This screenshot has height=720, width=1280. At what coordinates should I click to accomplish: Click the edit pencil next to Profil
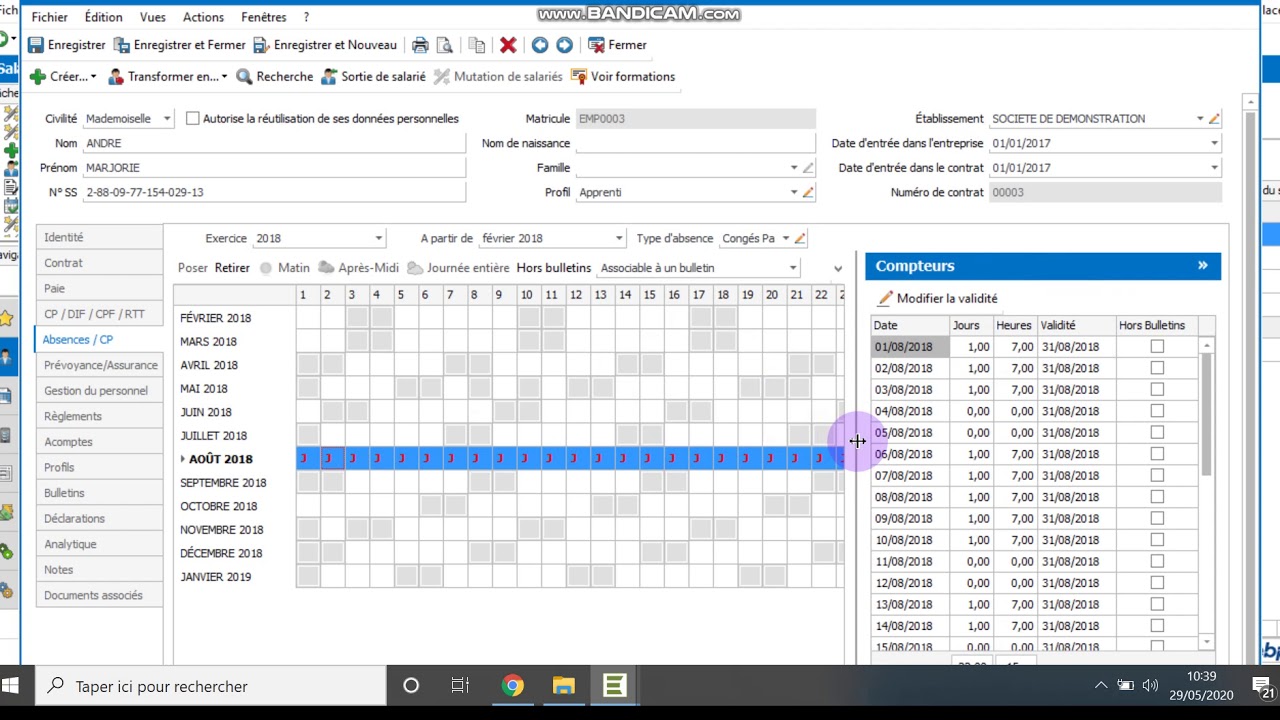pos(808,192)
